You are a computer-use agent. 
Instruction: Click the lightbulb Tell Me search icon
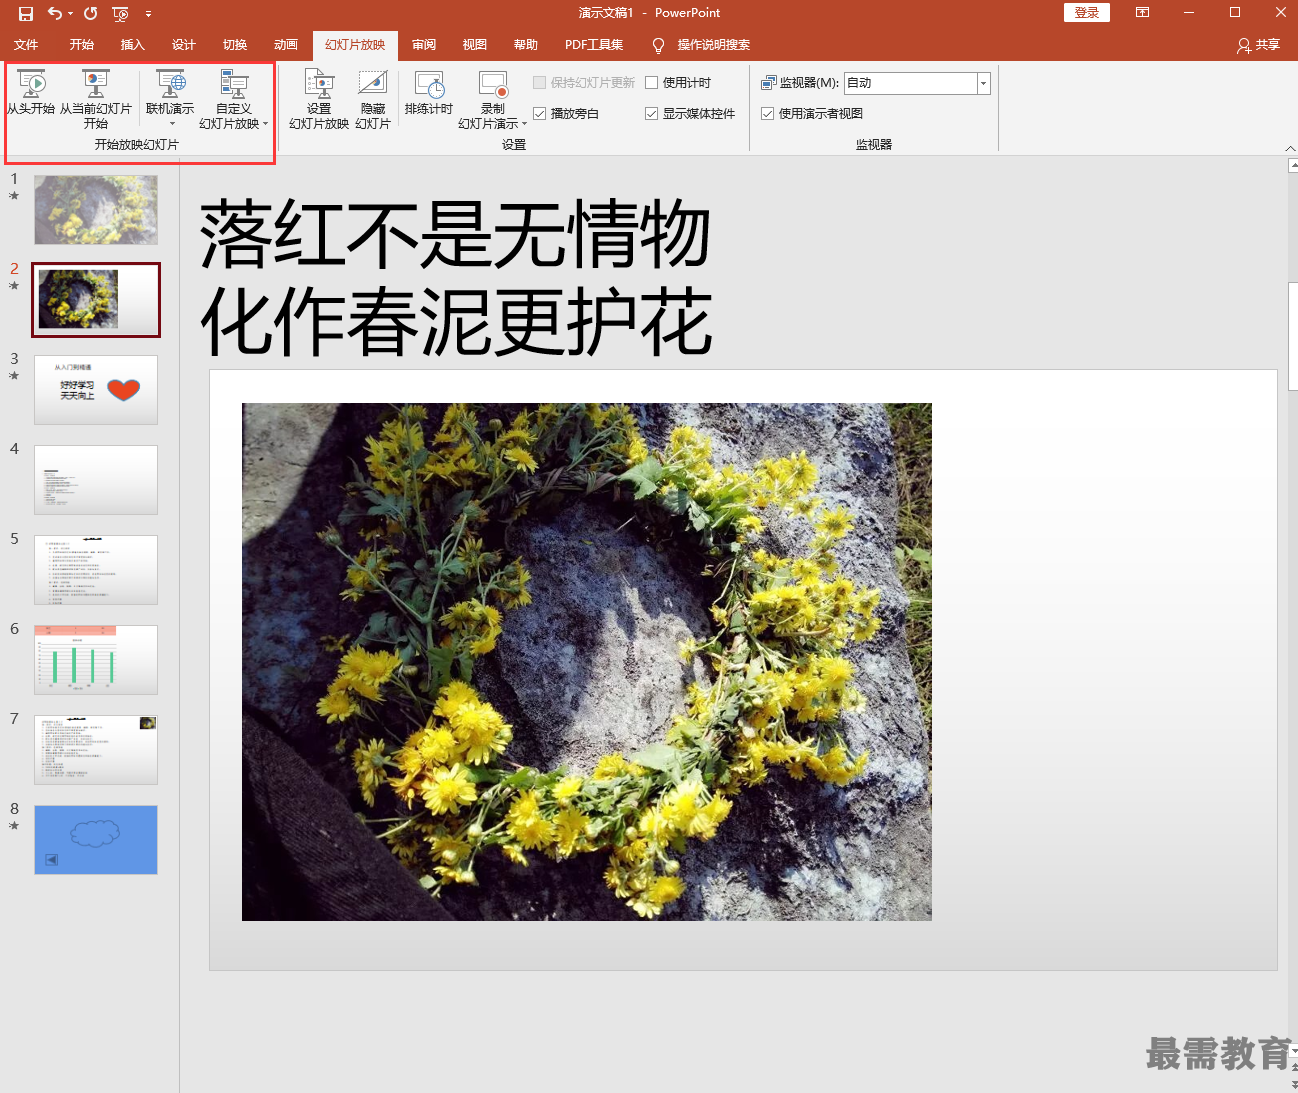click(x=658, y=45)
